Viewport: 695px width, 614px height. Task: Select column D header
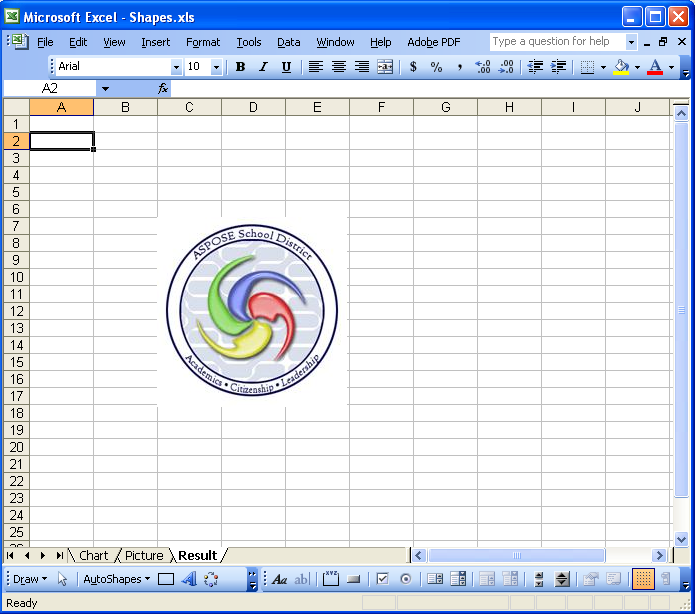253,107
